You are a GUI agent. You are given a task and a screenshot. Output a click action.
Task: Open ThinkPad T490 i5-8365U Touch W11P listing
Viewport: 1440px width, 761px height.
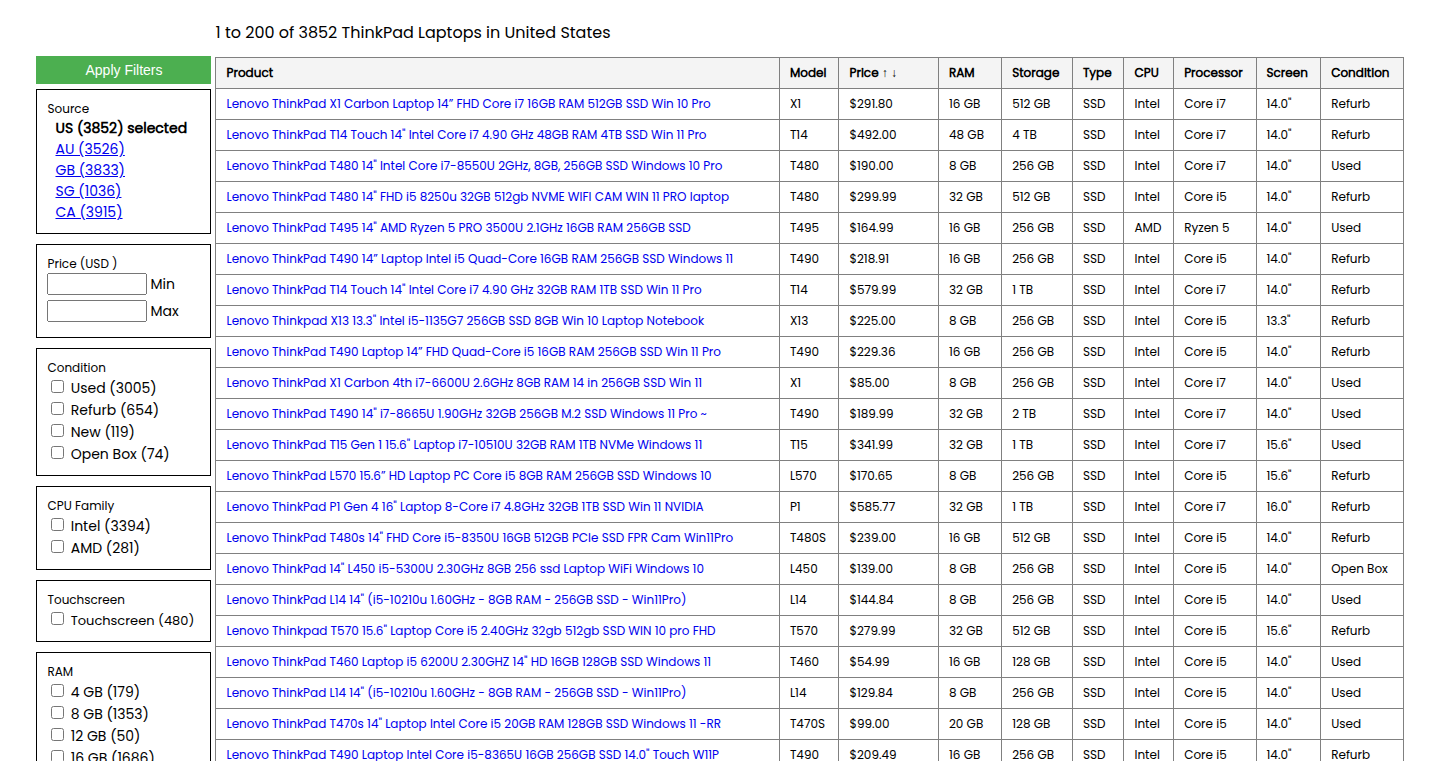point(473,754)
